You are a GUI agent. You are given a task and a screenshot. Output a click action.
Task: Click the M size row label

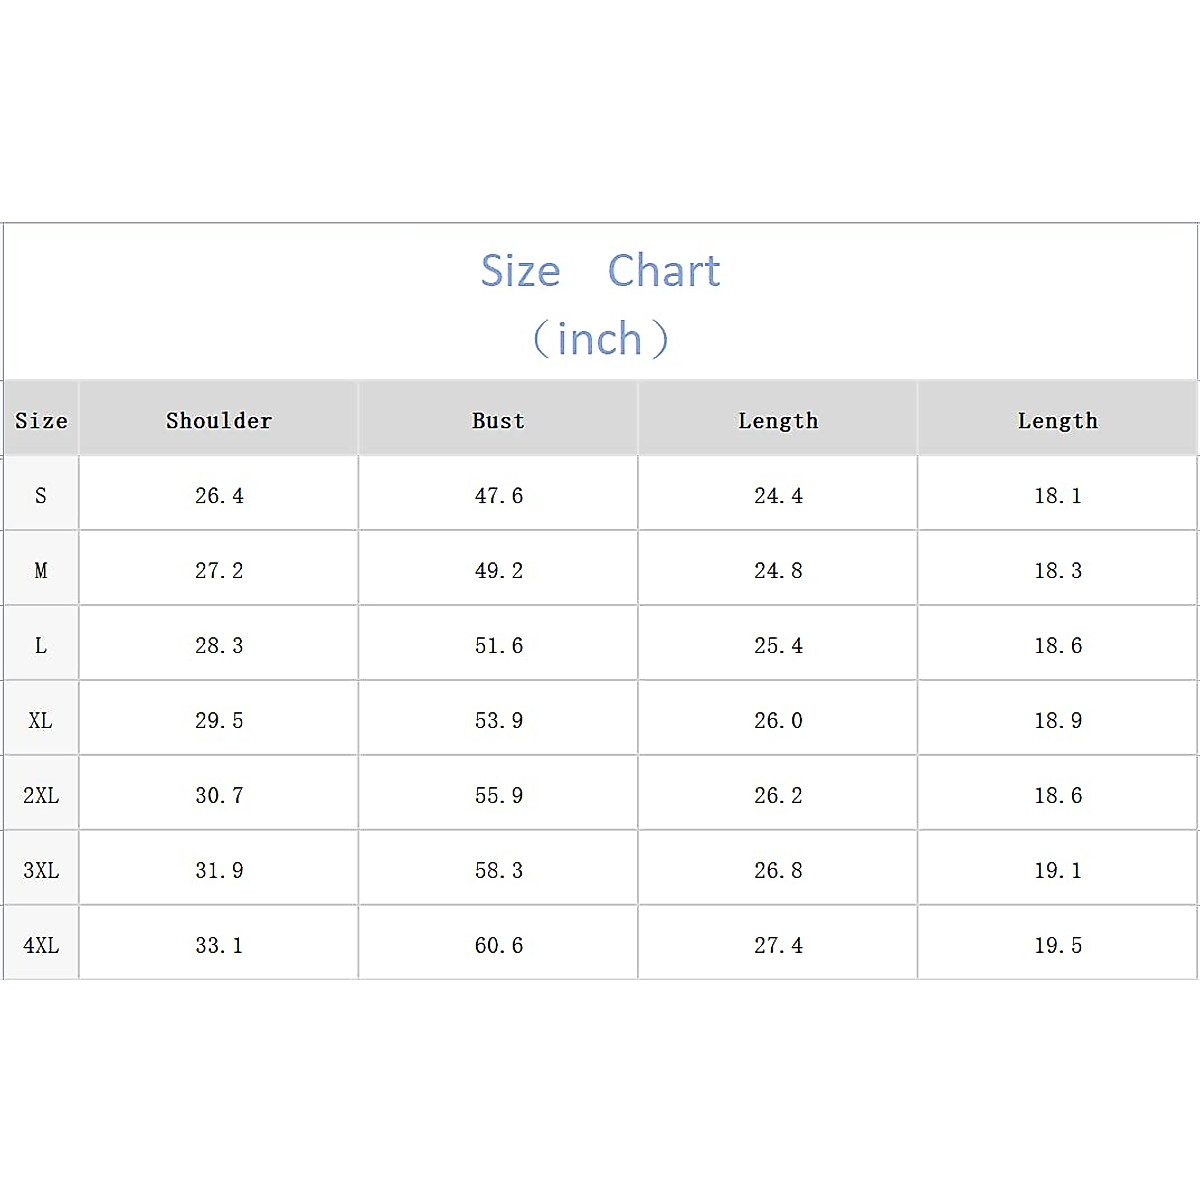coord(41,571)
